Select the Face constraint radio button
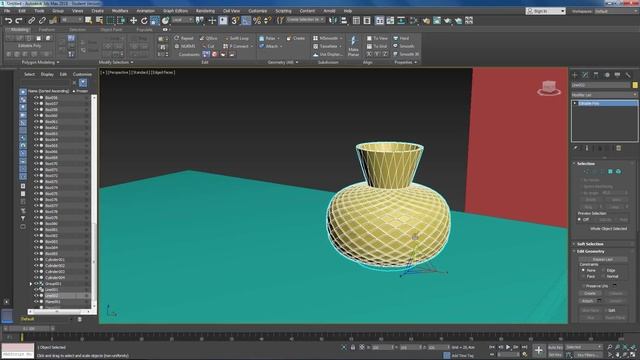Image resolution: width=640 pixels, height=360 pixels. (583, 276)
